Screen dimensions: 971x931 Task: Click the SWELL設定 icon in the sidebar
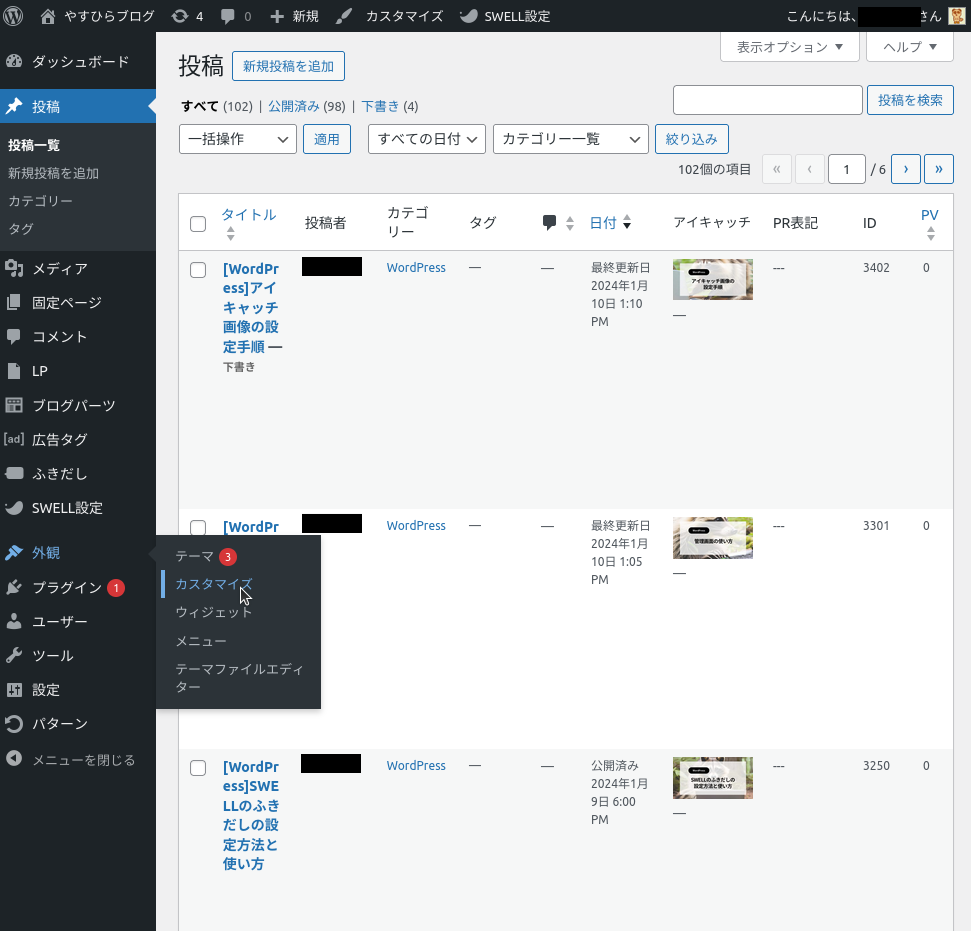coord(14,507)
